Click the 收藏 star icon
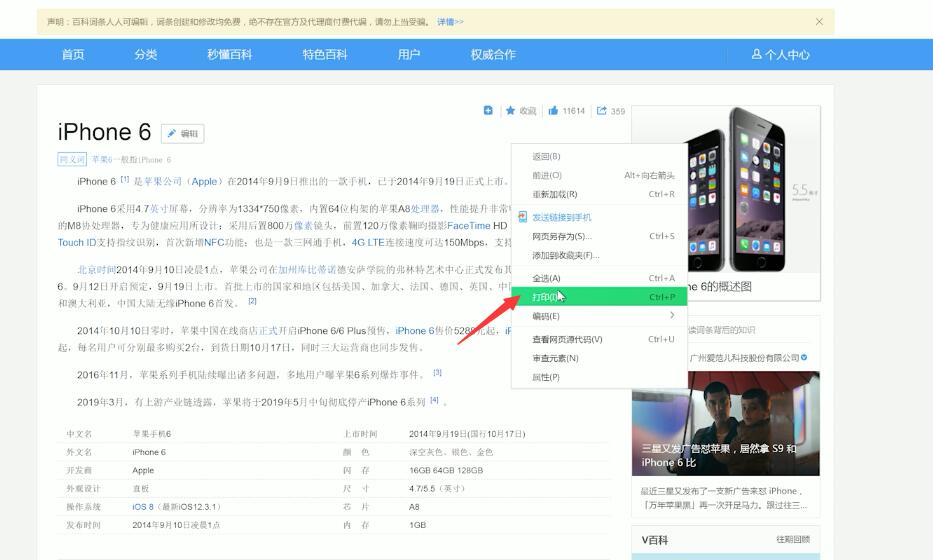Screen dimensions: 933x560 click(511, 110)
